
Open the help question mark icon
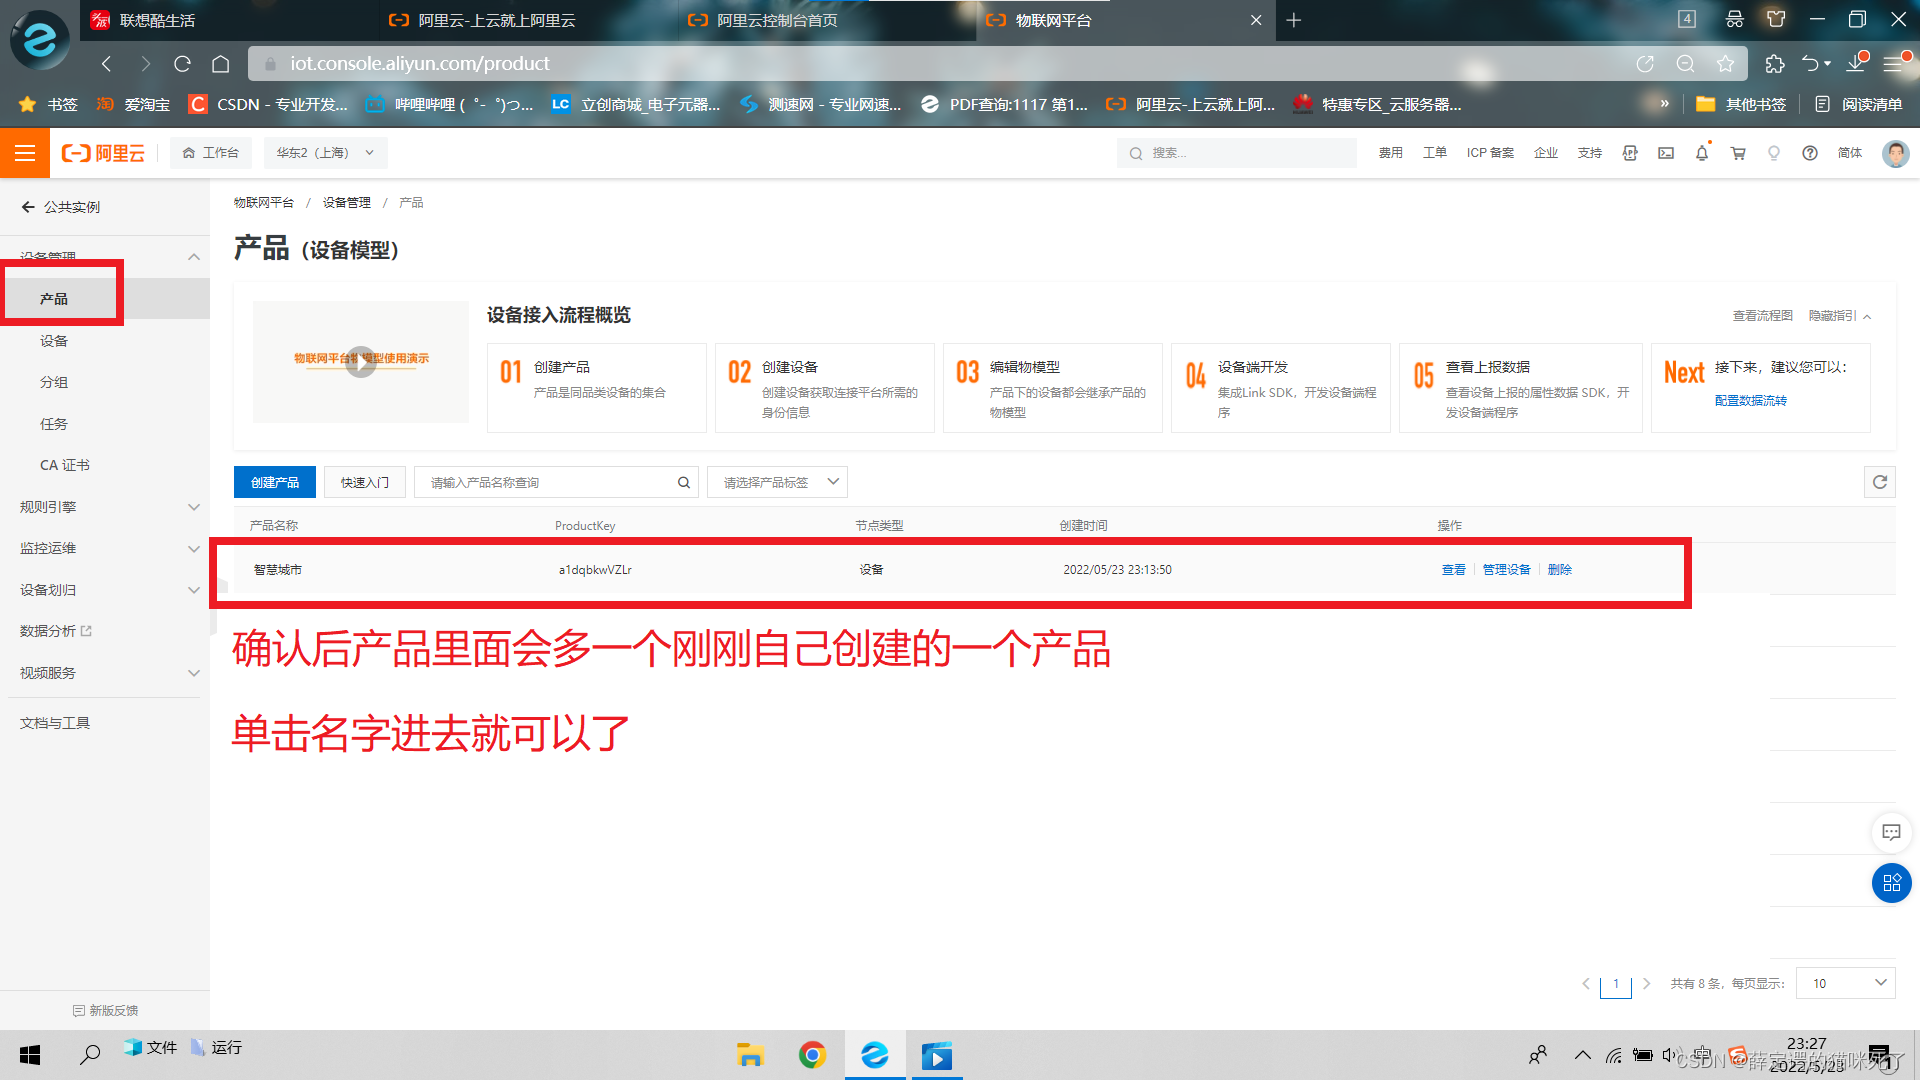tap(1810, 153)
